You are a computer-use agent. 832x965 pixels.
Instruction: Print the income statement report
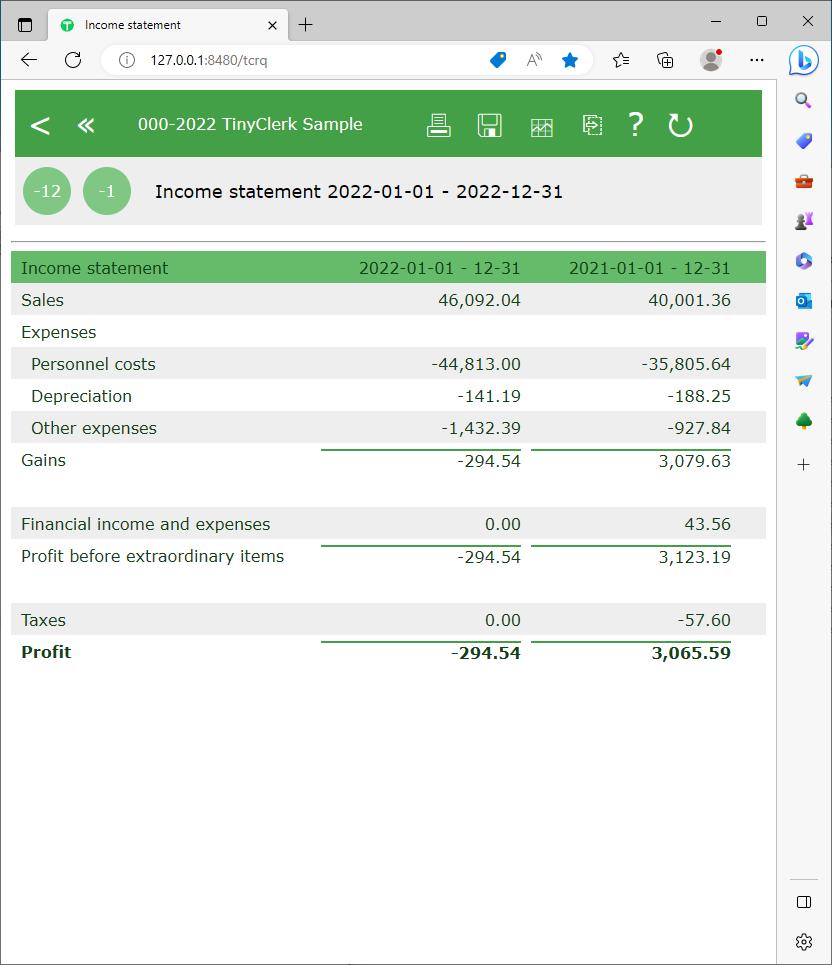coord(438,125)
